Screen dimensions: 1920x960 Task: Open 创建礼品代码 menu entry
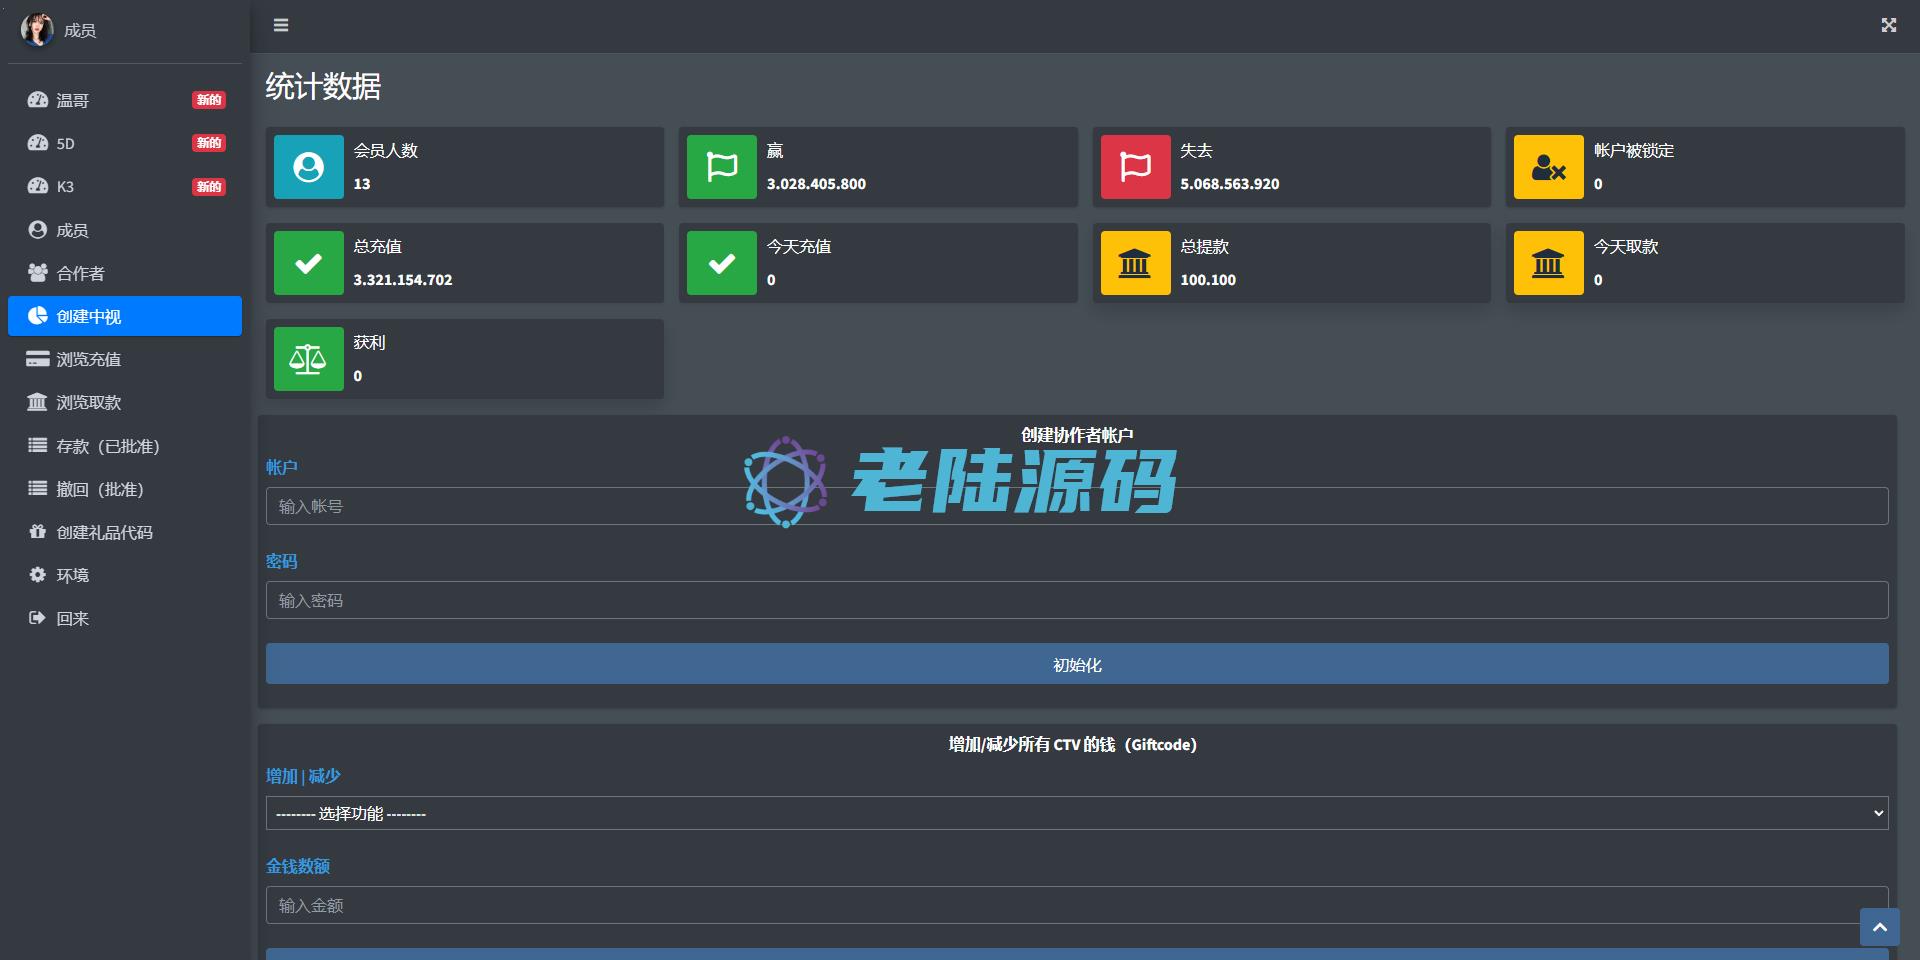point(104,532)
